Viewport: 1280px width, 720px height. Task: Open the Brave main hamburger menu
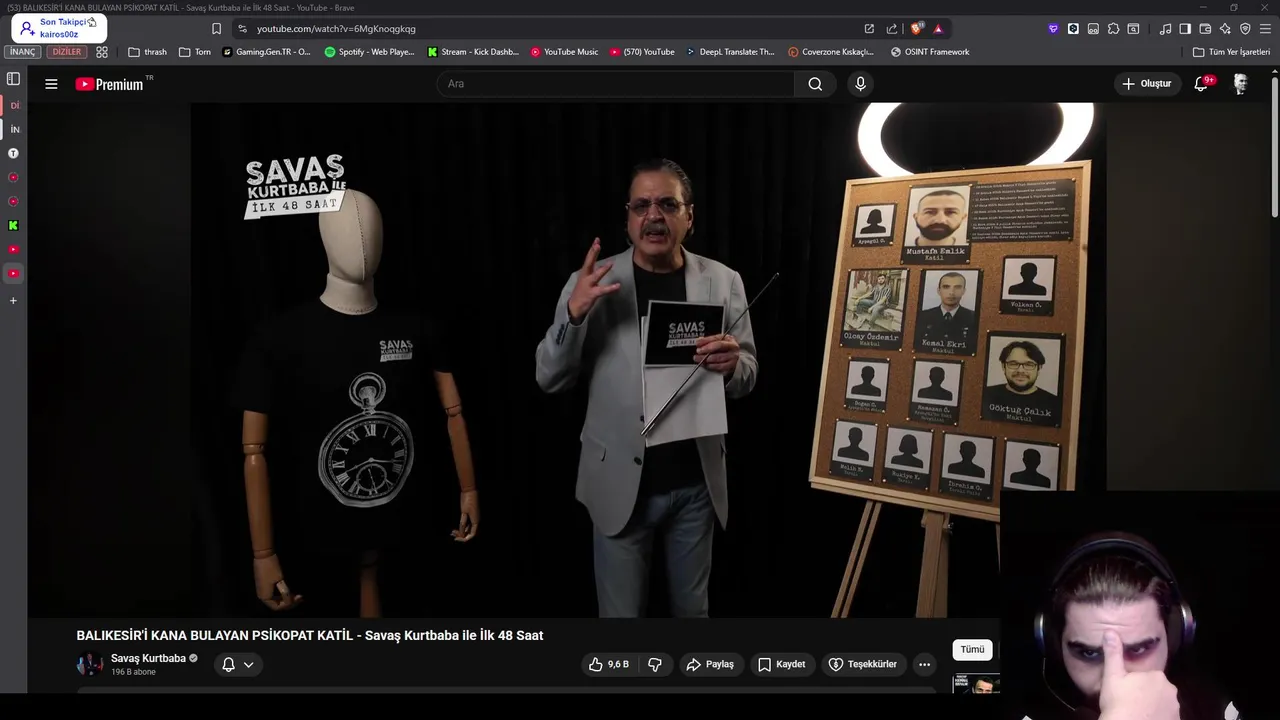coord(1265,29)
